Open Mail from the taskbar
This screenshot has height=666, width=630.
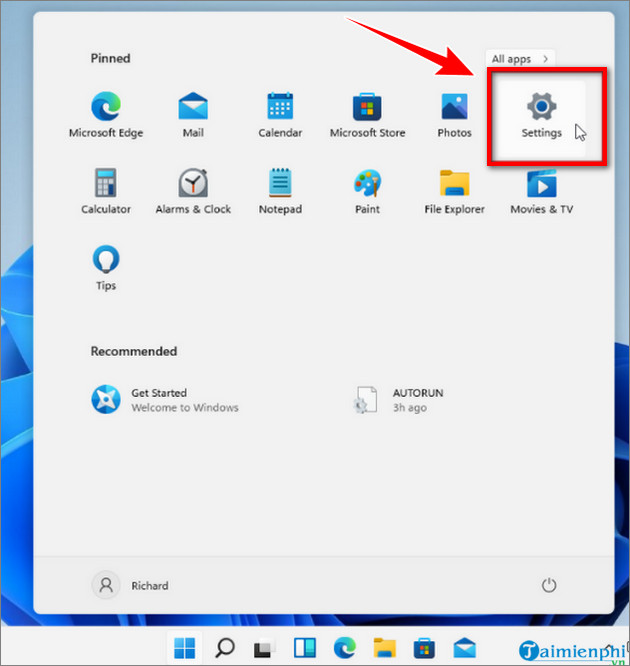coord(464,648)
